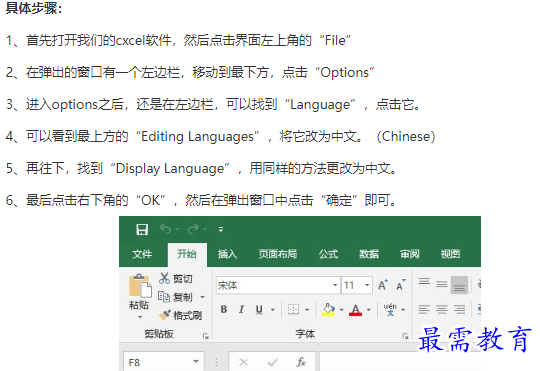Open the Name Box dropdown arrow
The height and width of the screenshot is (371, 540).
[196, 362]
